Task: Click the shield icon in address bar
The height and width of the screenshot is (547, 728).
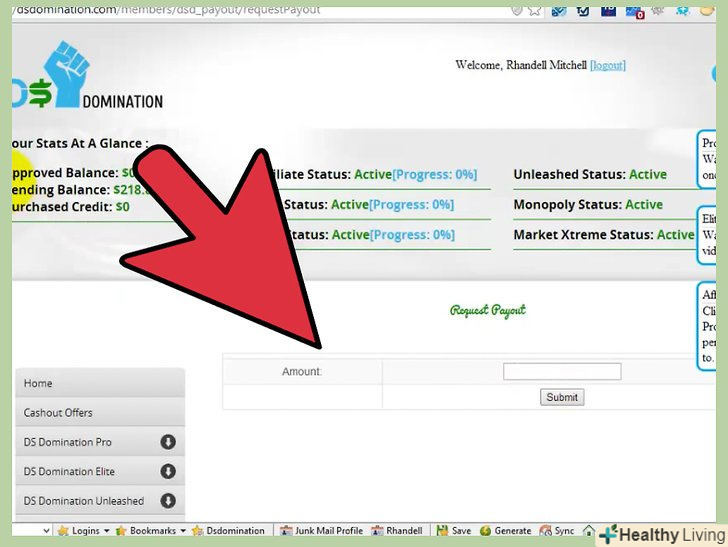Action: (517, 10)
